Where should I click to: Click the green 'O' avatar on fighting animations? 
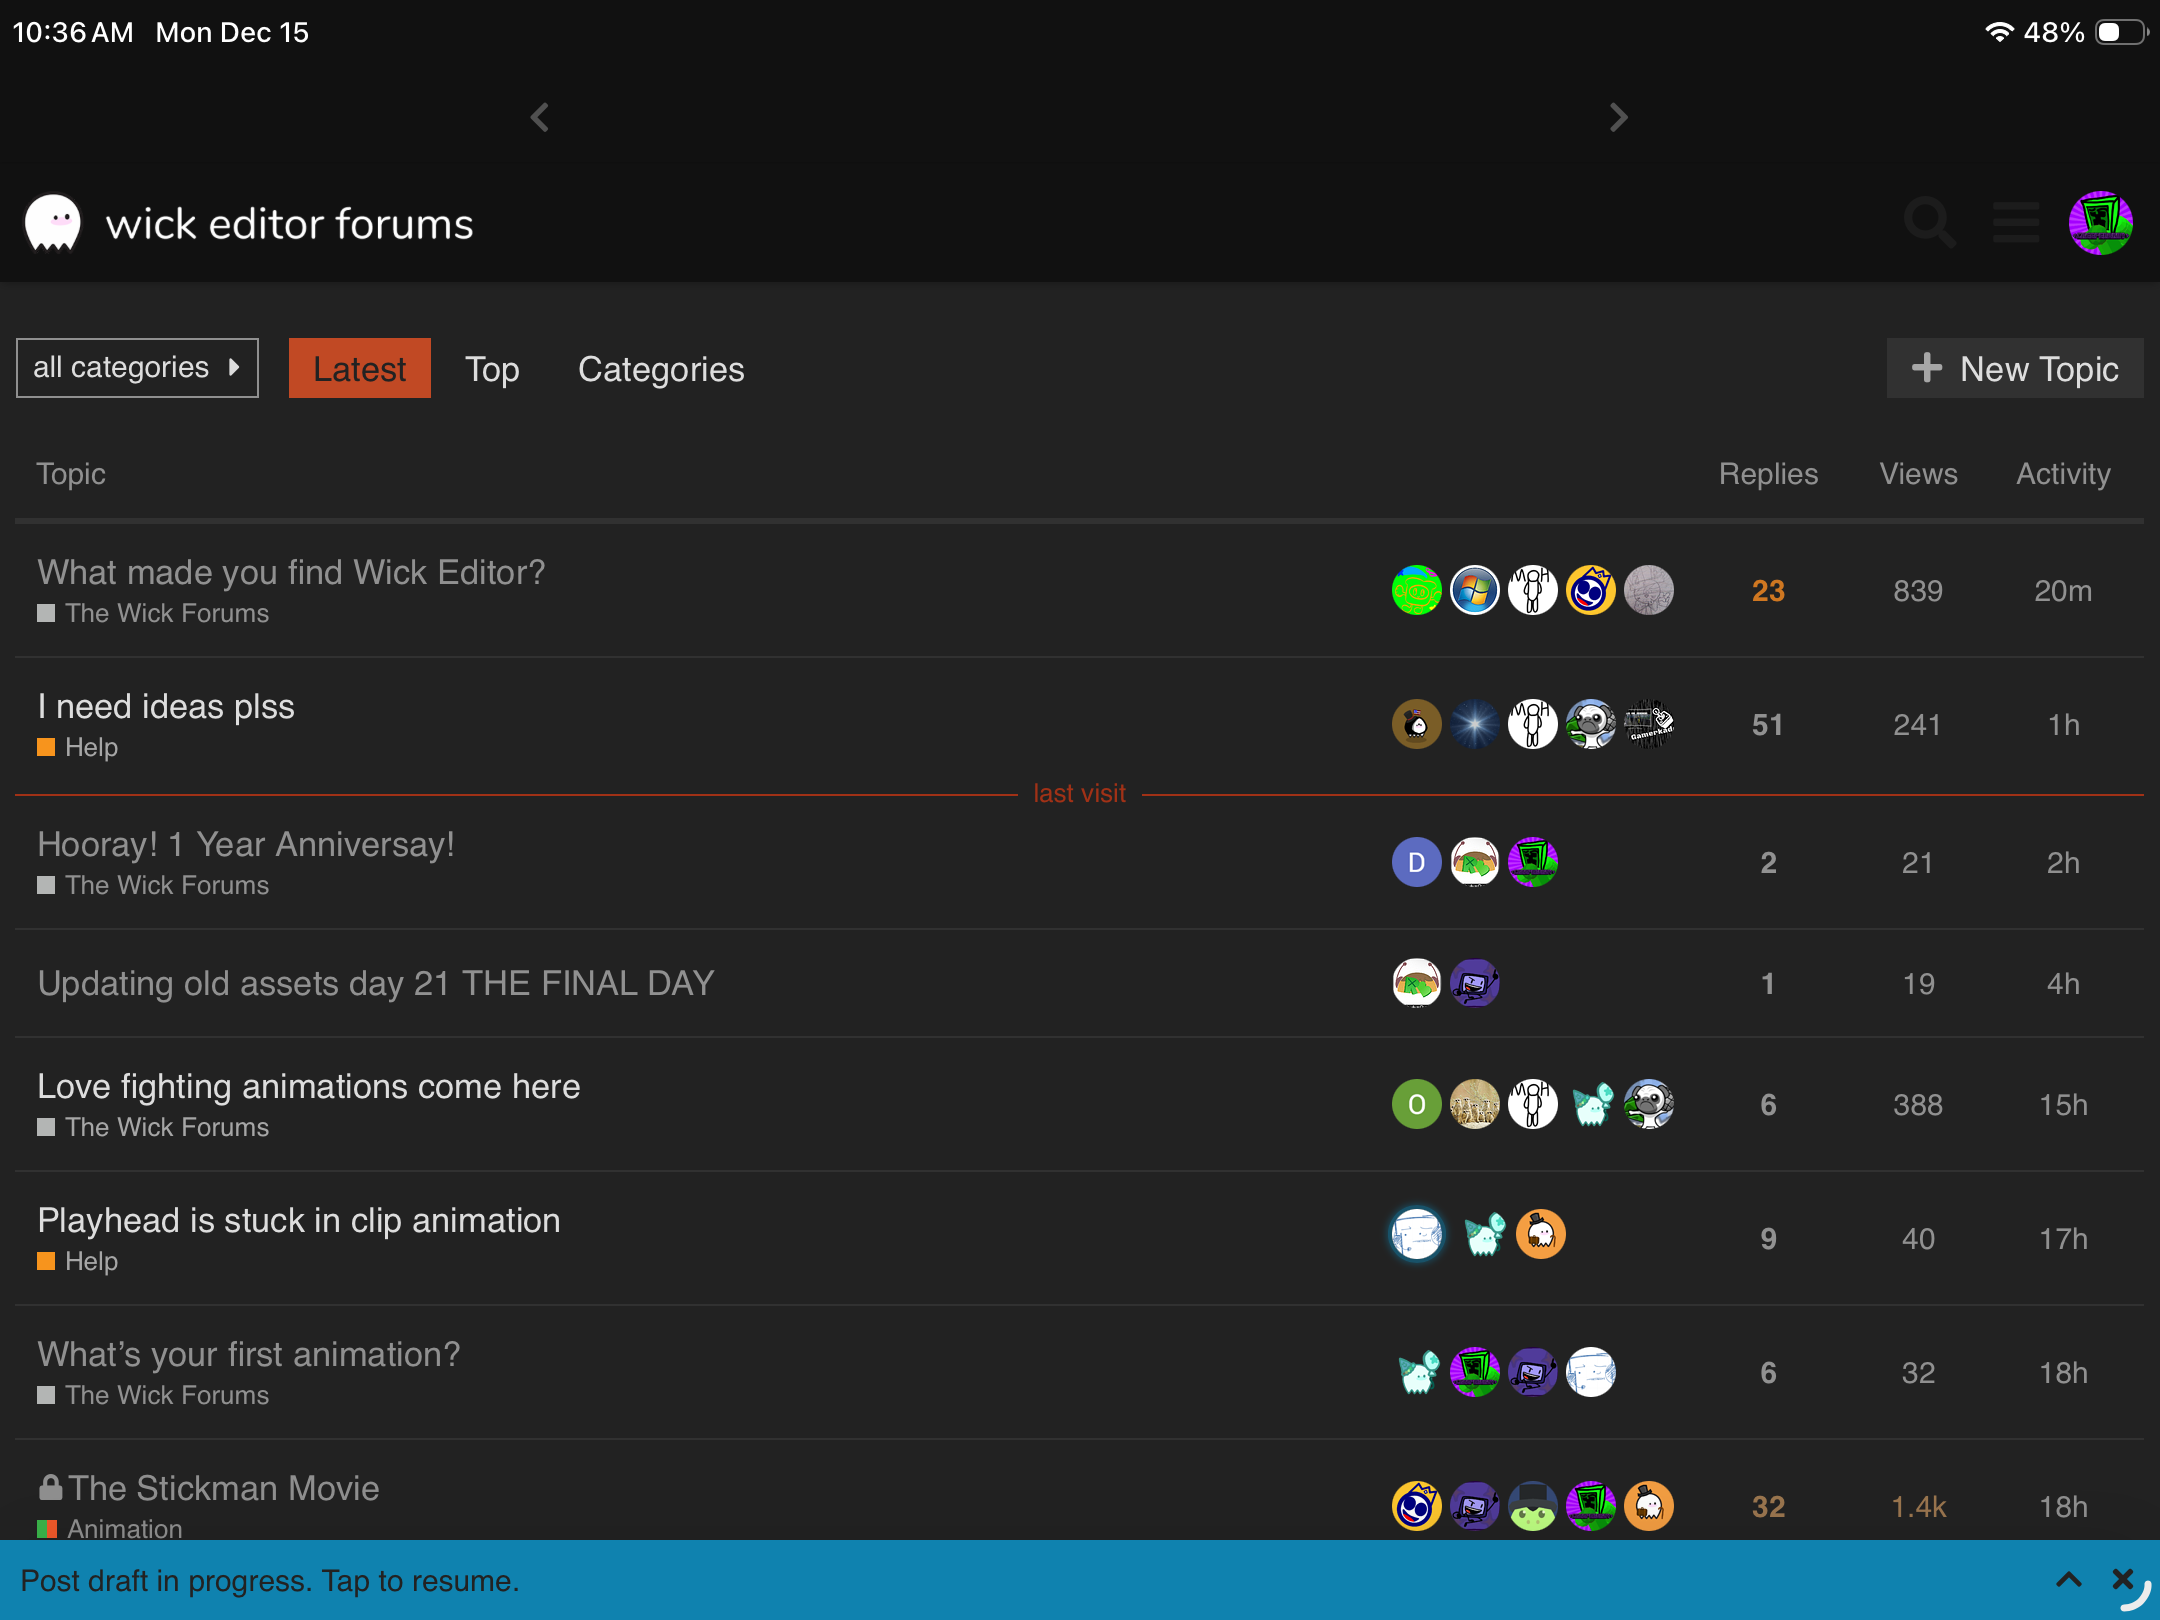coord(1416,1104)
